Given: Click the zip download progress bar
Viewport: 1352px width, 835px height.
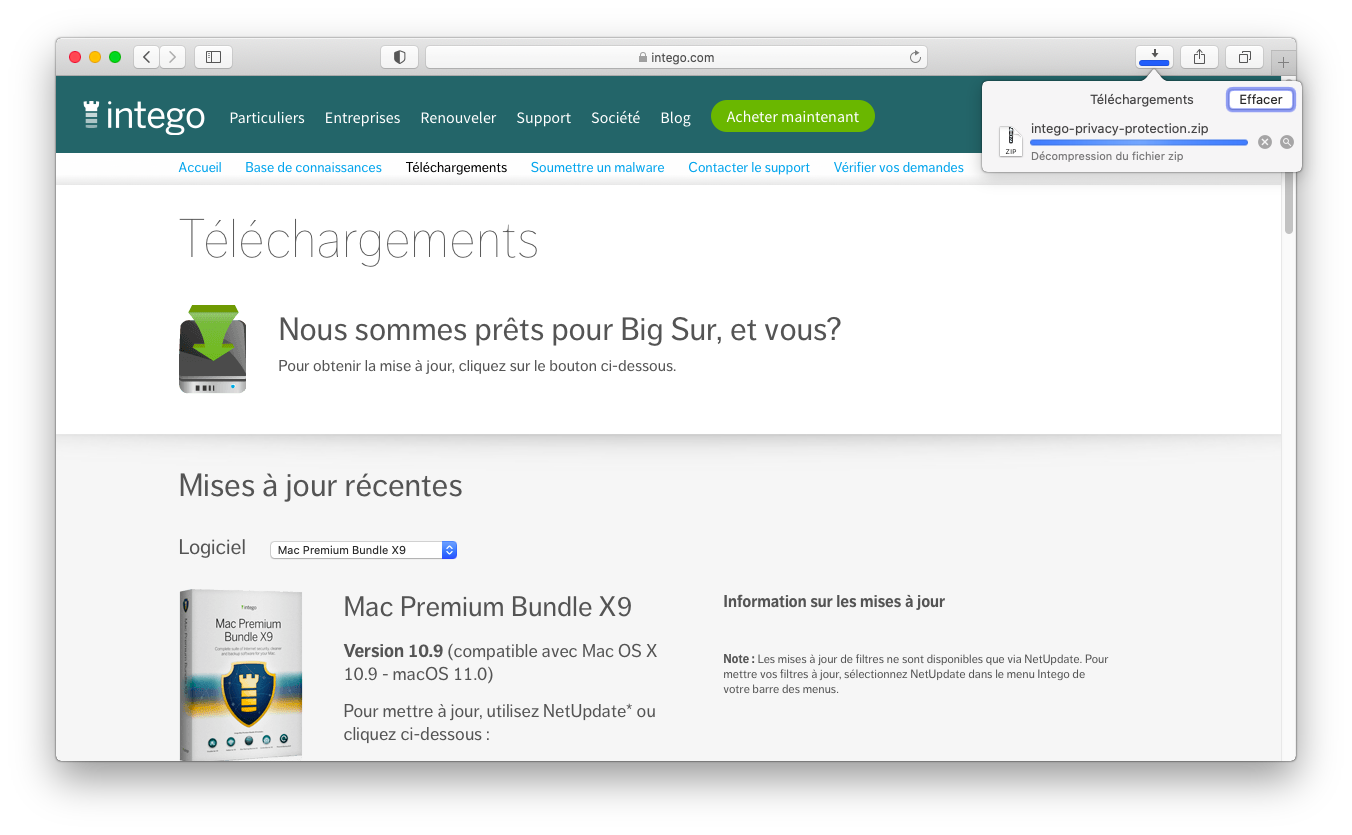Looking at the screenshot, I should pos(1139,143).
